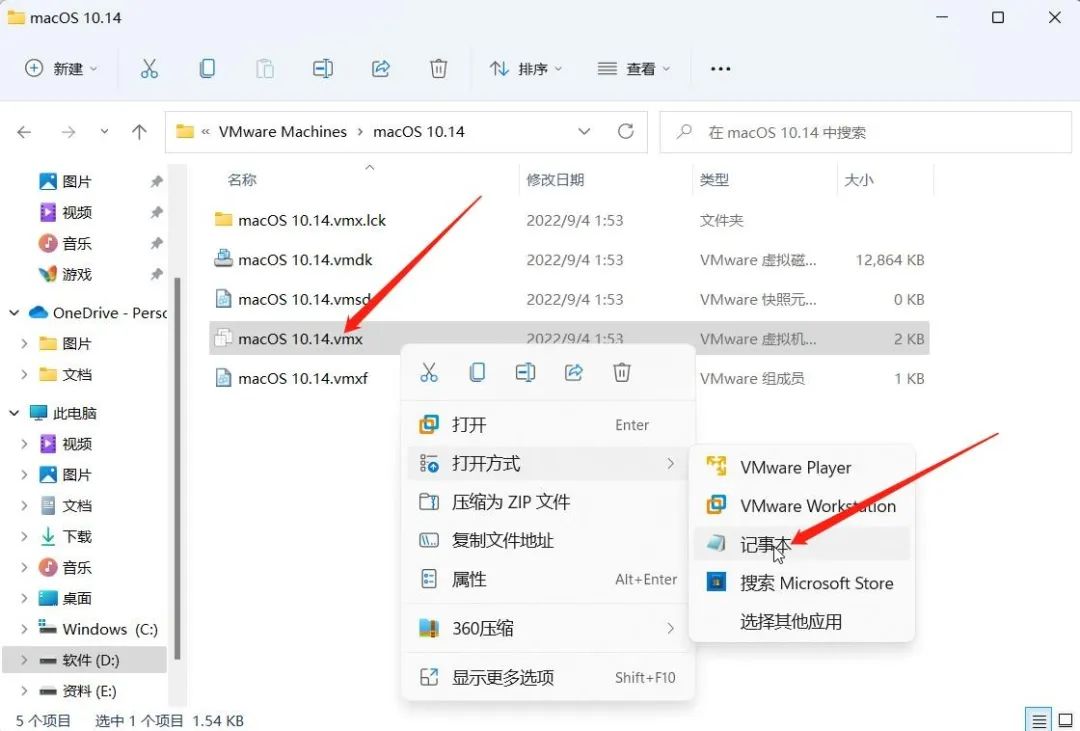Open with 记事本 (Notepad)
The width and height of the screenshot is (1080, 731).
point(802,544)
